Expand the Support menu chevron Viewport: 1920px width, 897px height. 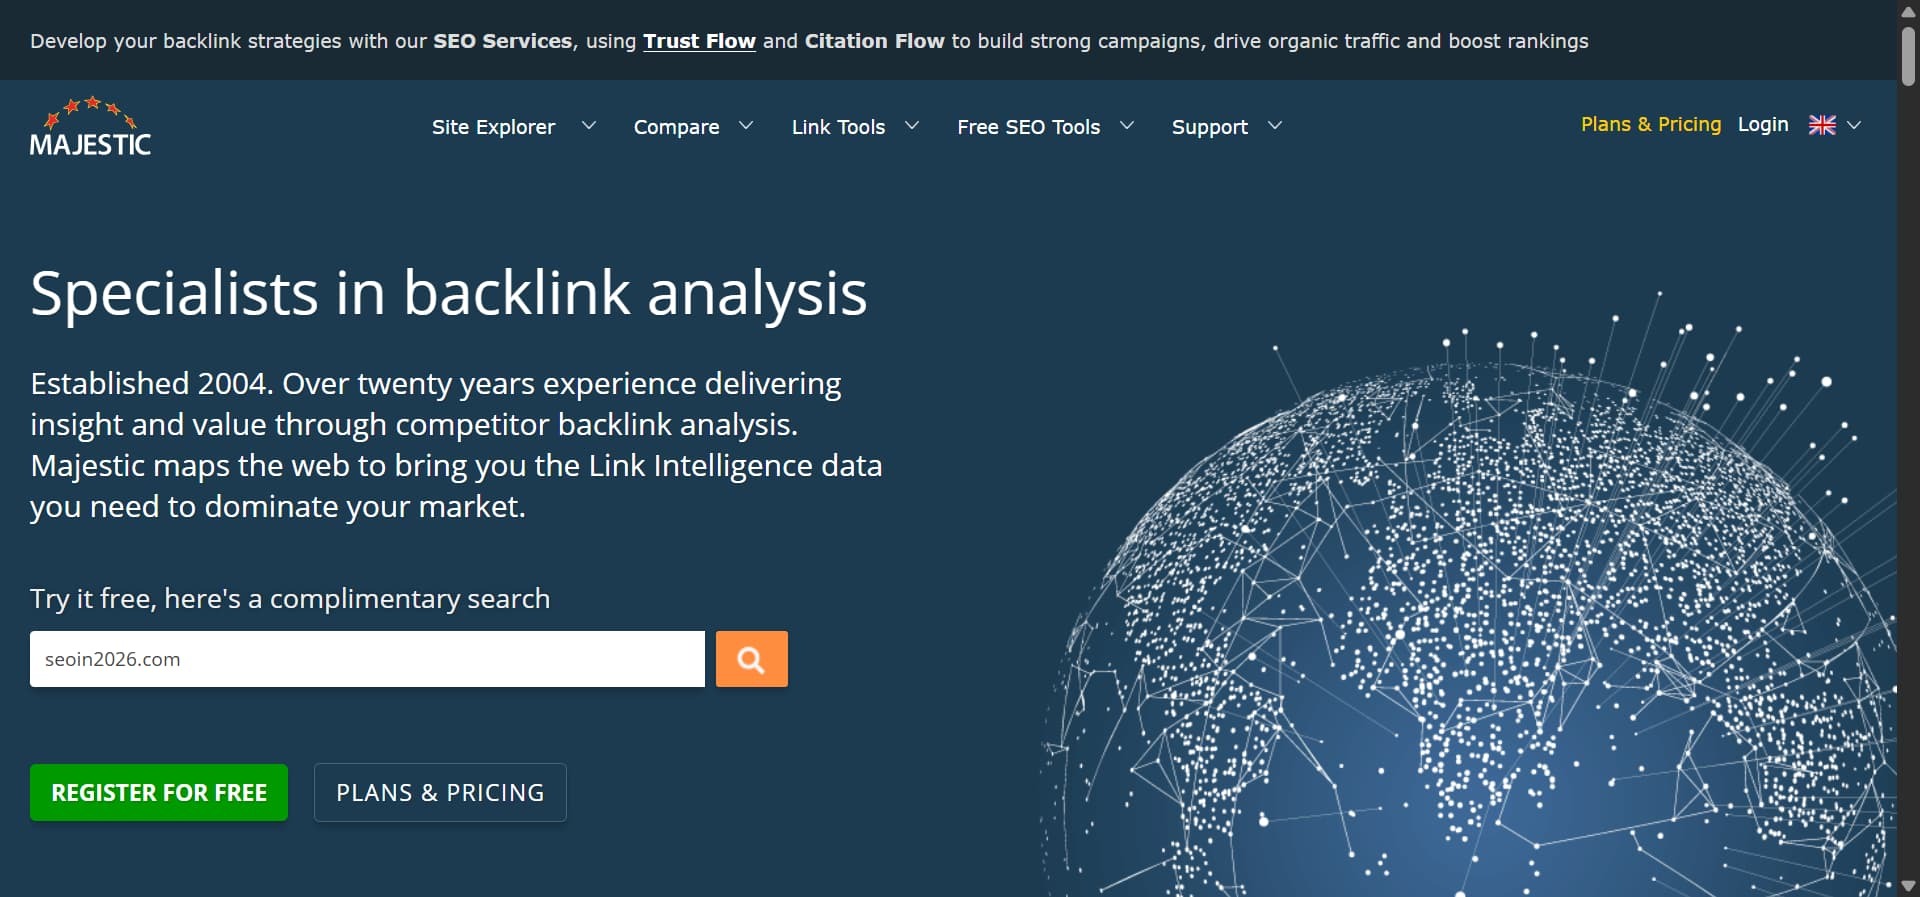click(x=1275, y=126)
